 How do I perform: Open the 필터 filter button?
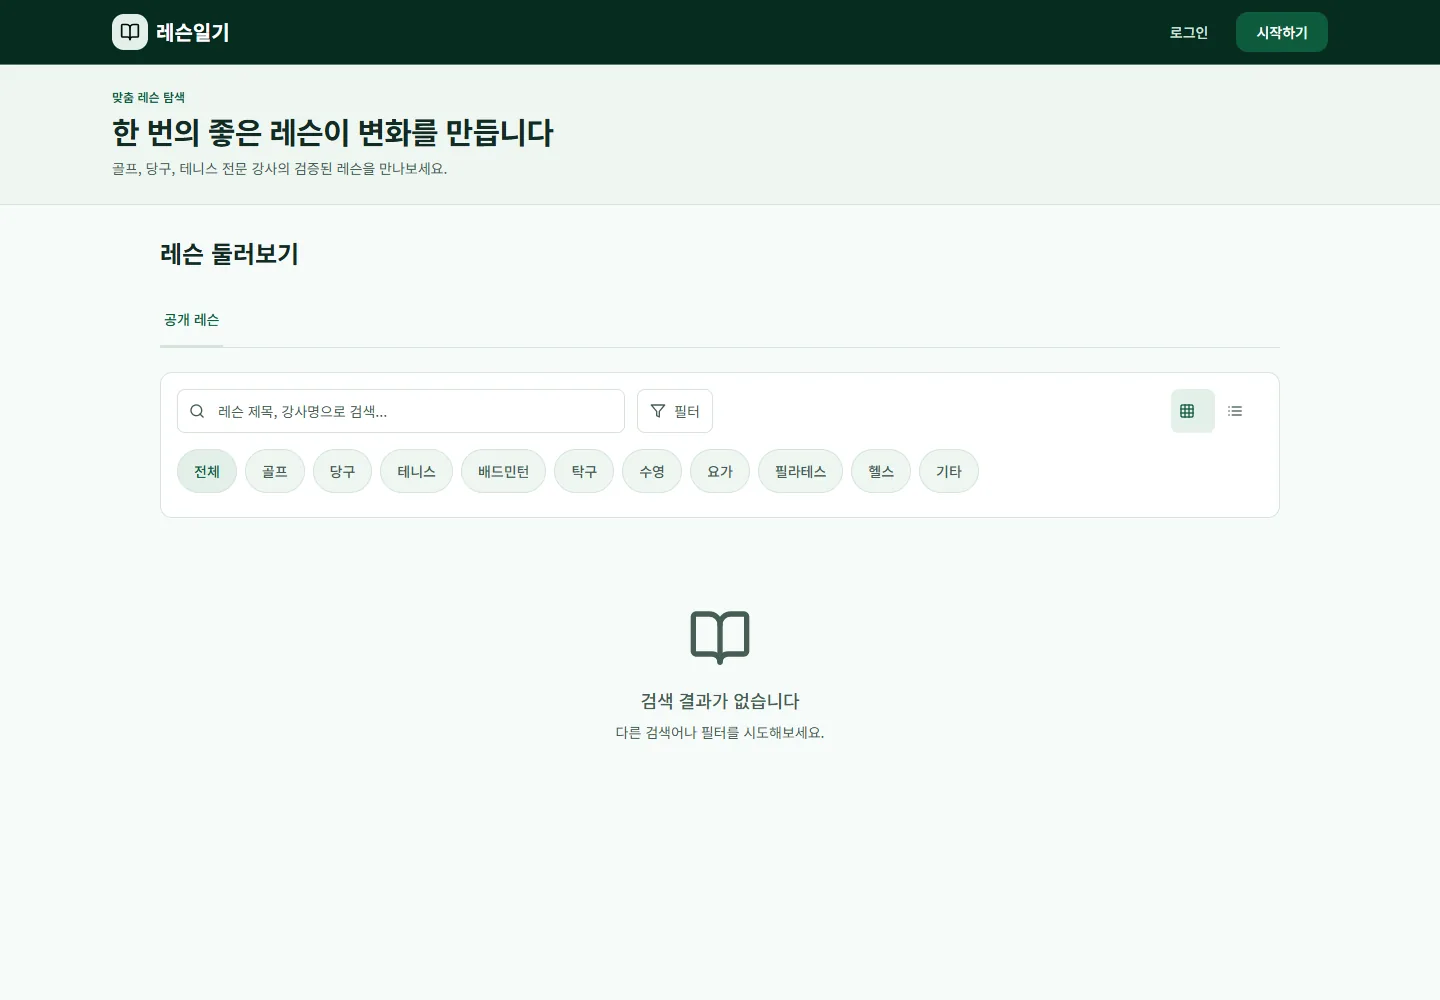click(x=675, y=411)
